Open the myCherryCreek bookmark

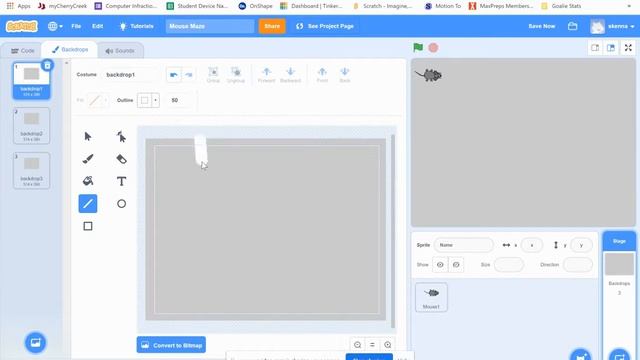pos(62,6)
